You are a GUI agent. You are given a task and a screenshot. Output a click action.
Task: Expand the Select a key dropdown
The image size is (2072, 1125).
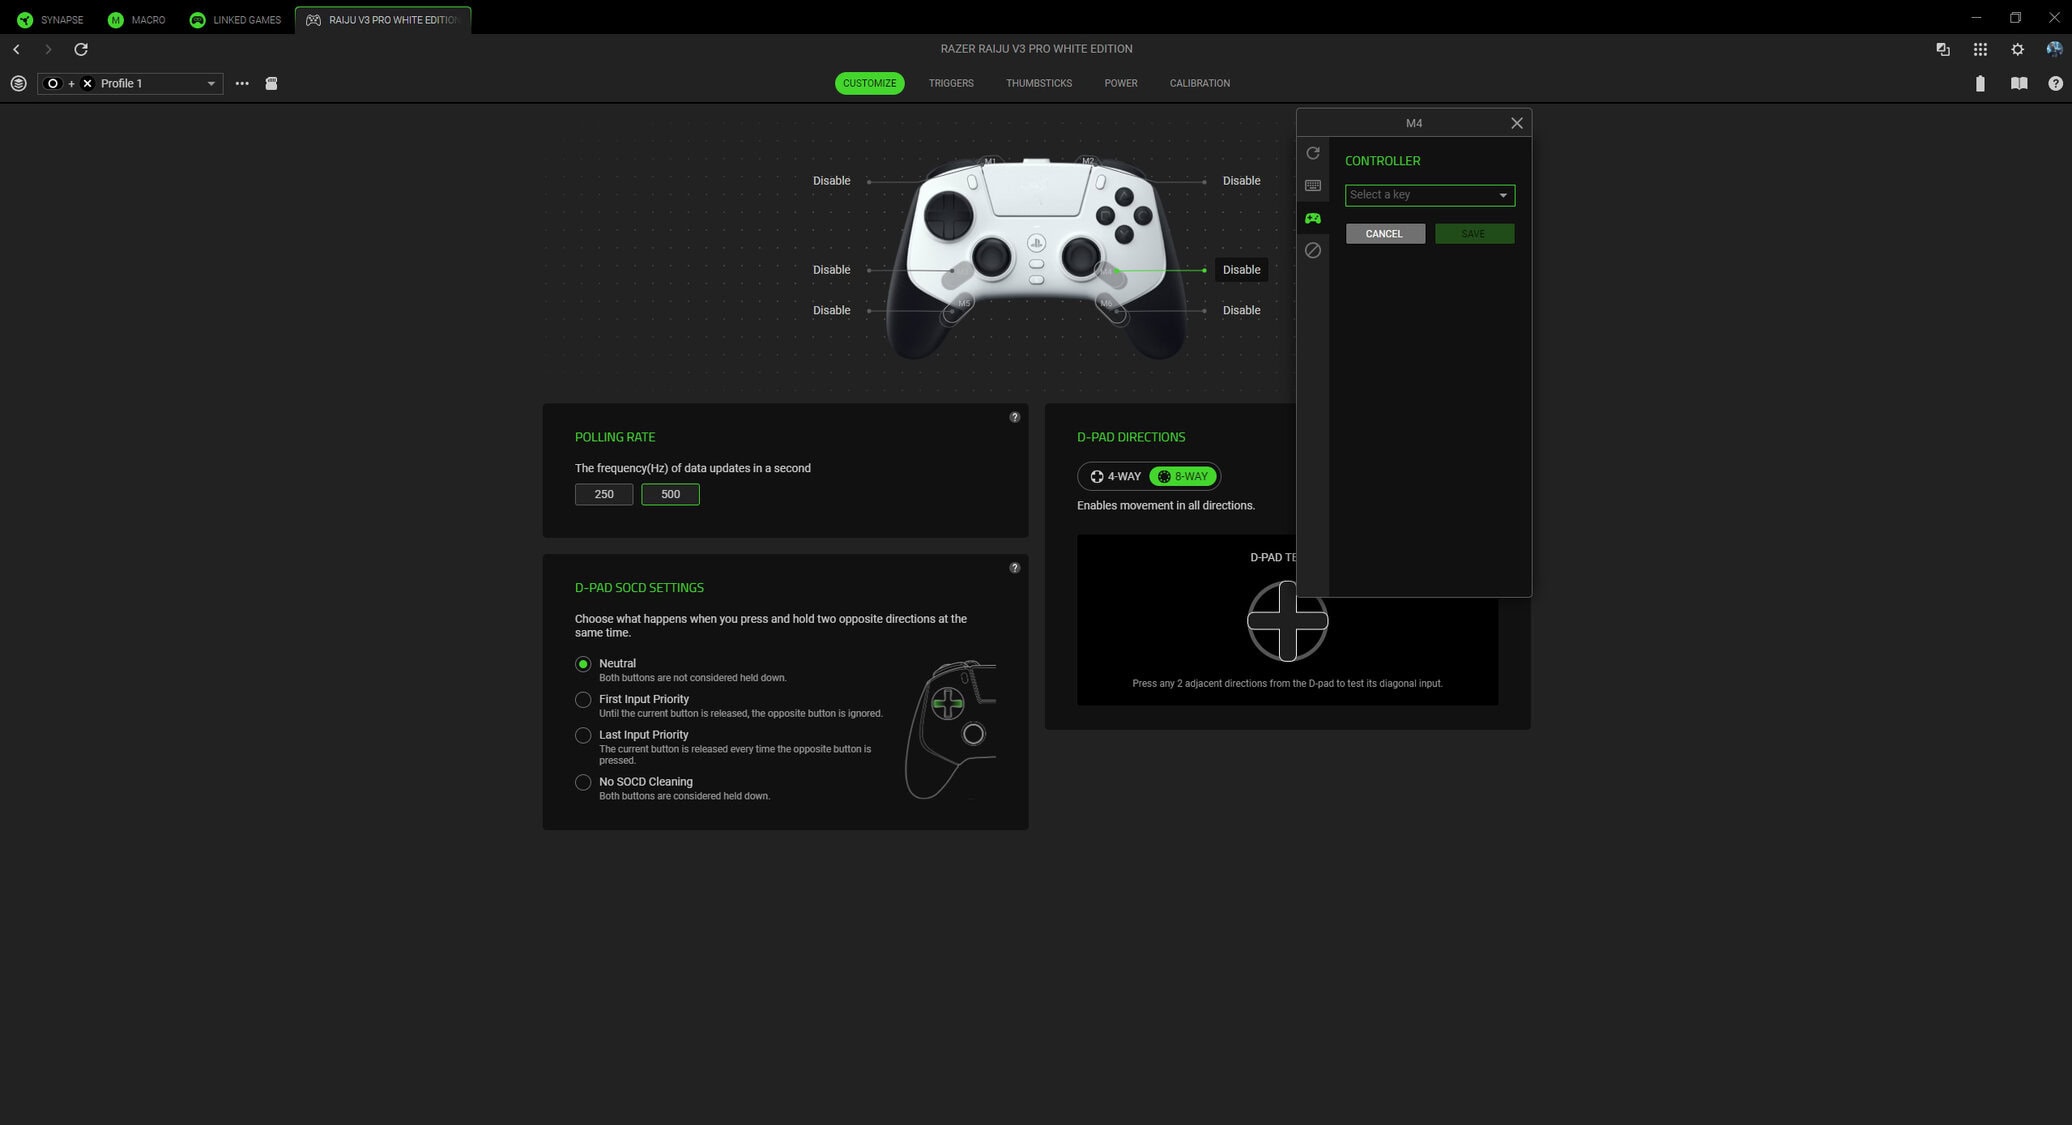(x=1429, y=195)
